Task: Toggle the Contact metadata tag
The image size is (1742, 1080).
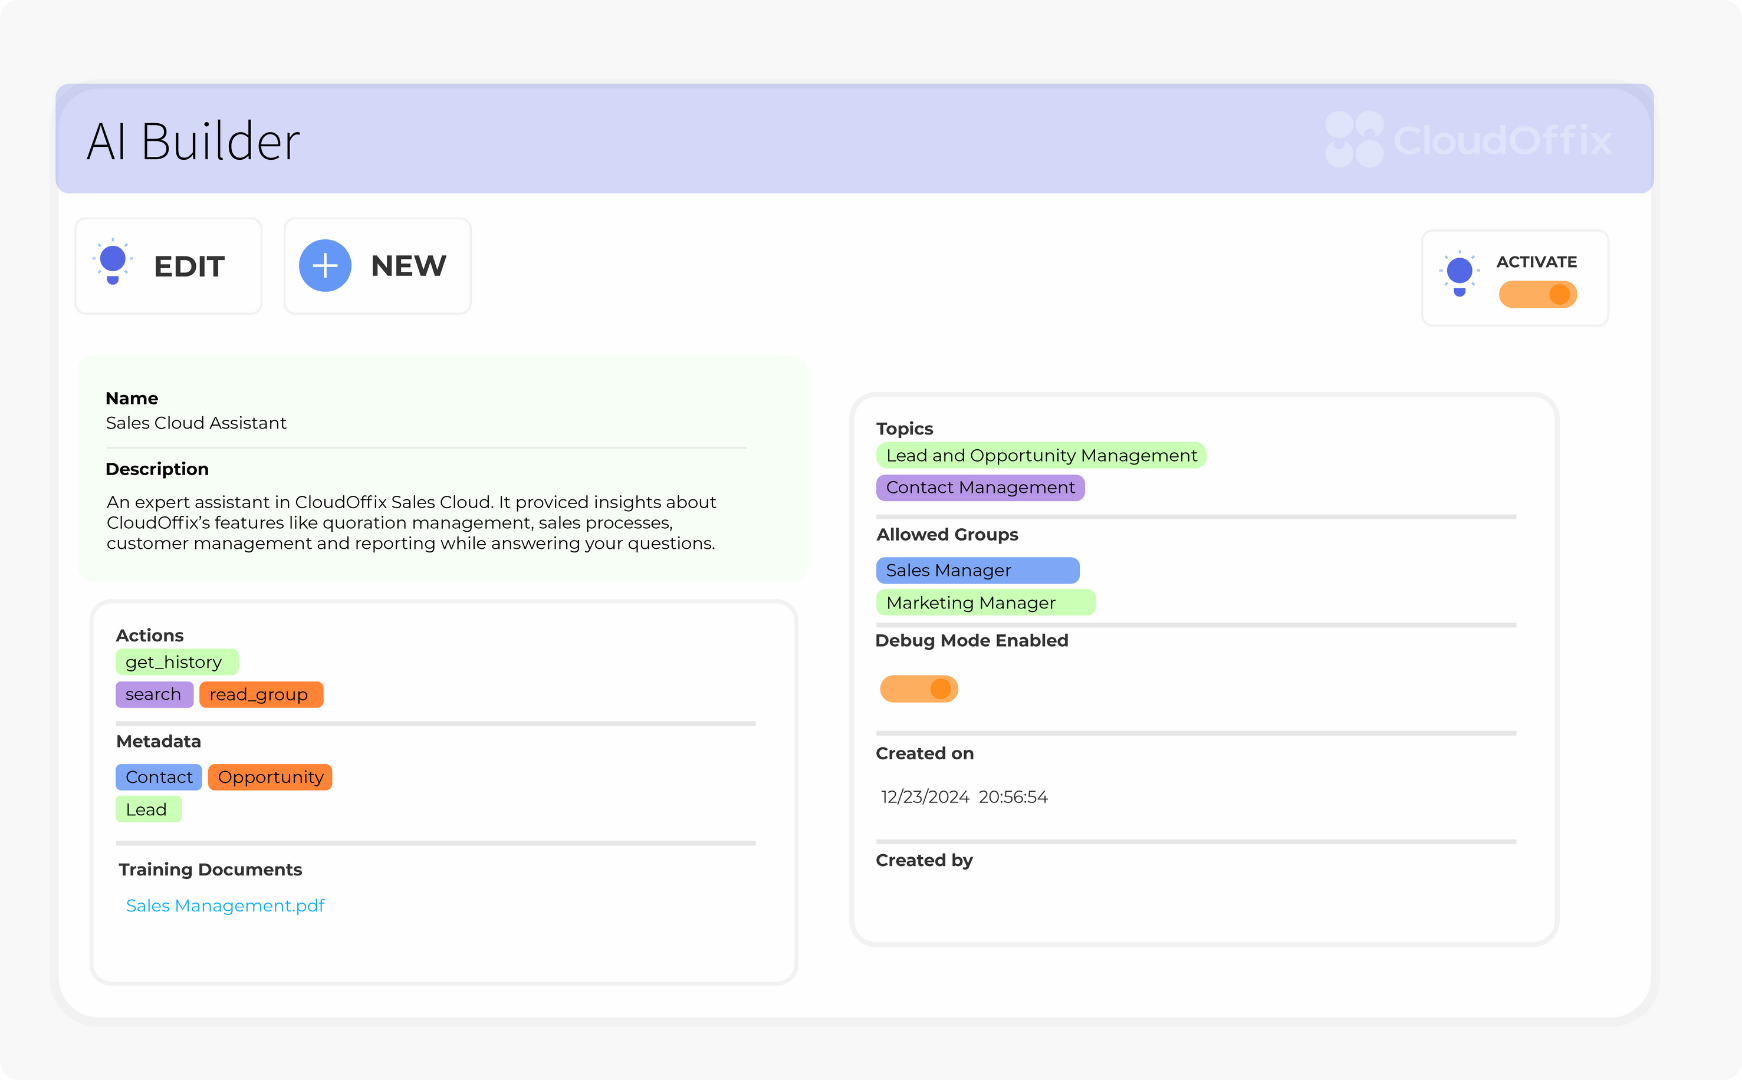Action: (x=158, y=776)
